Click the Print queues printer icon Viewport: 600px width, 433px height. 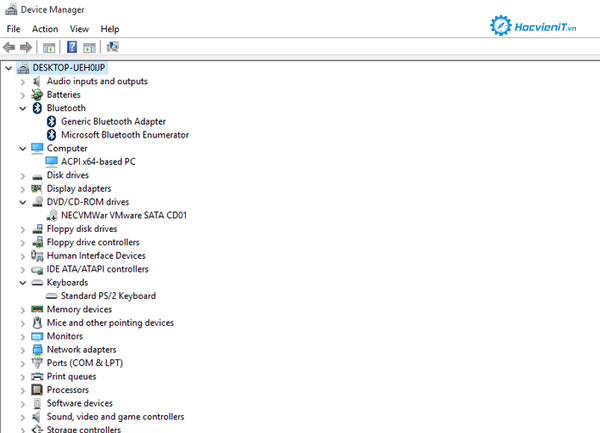click(x=37, y=376)
